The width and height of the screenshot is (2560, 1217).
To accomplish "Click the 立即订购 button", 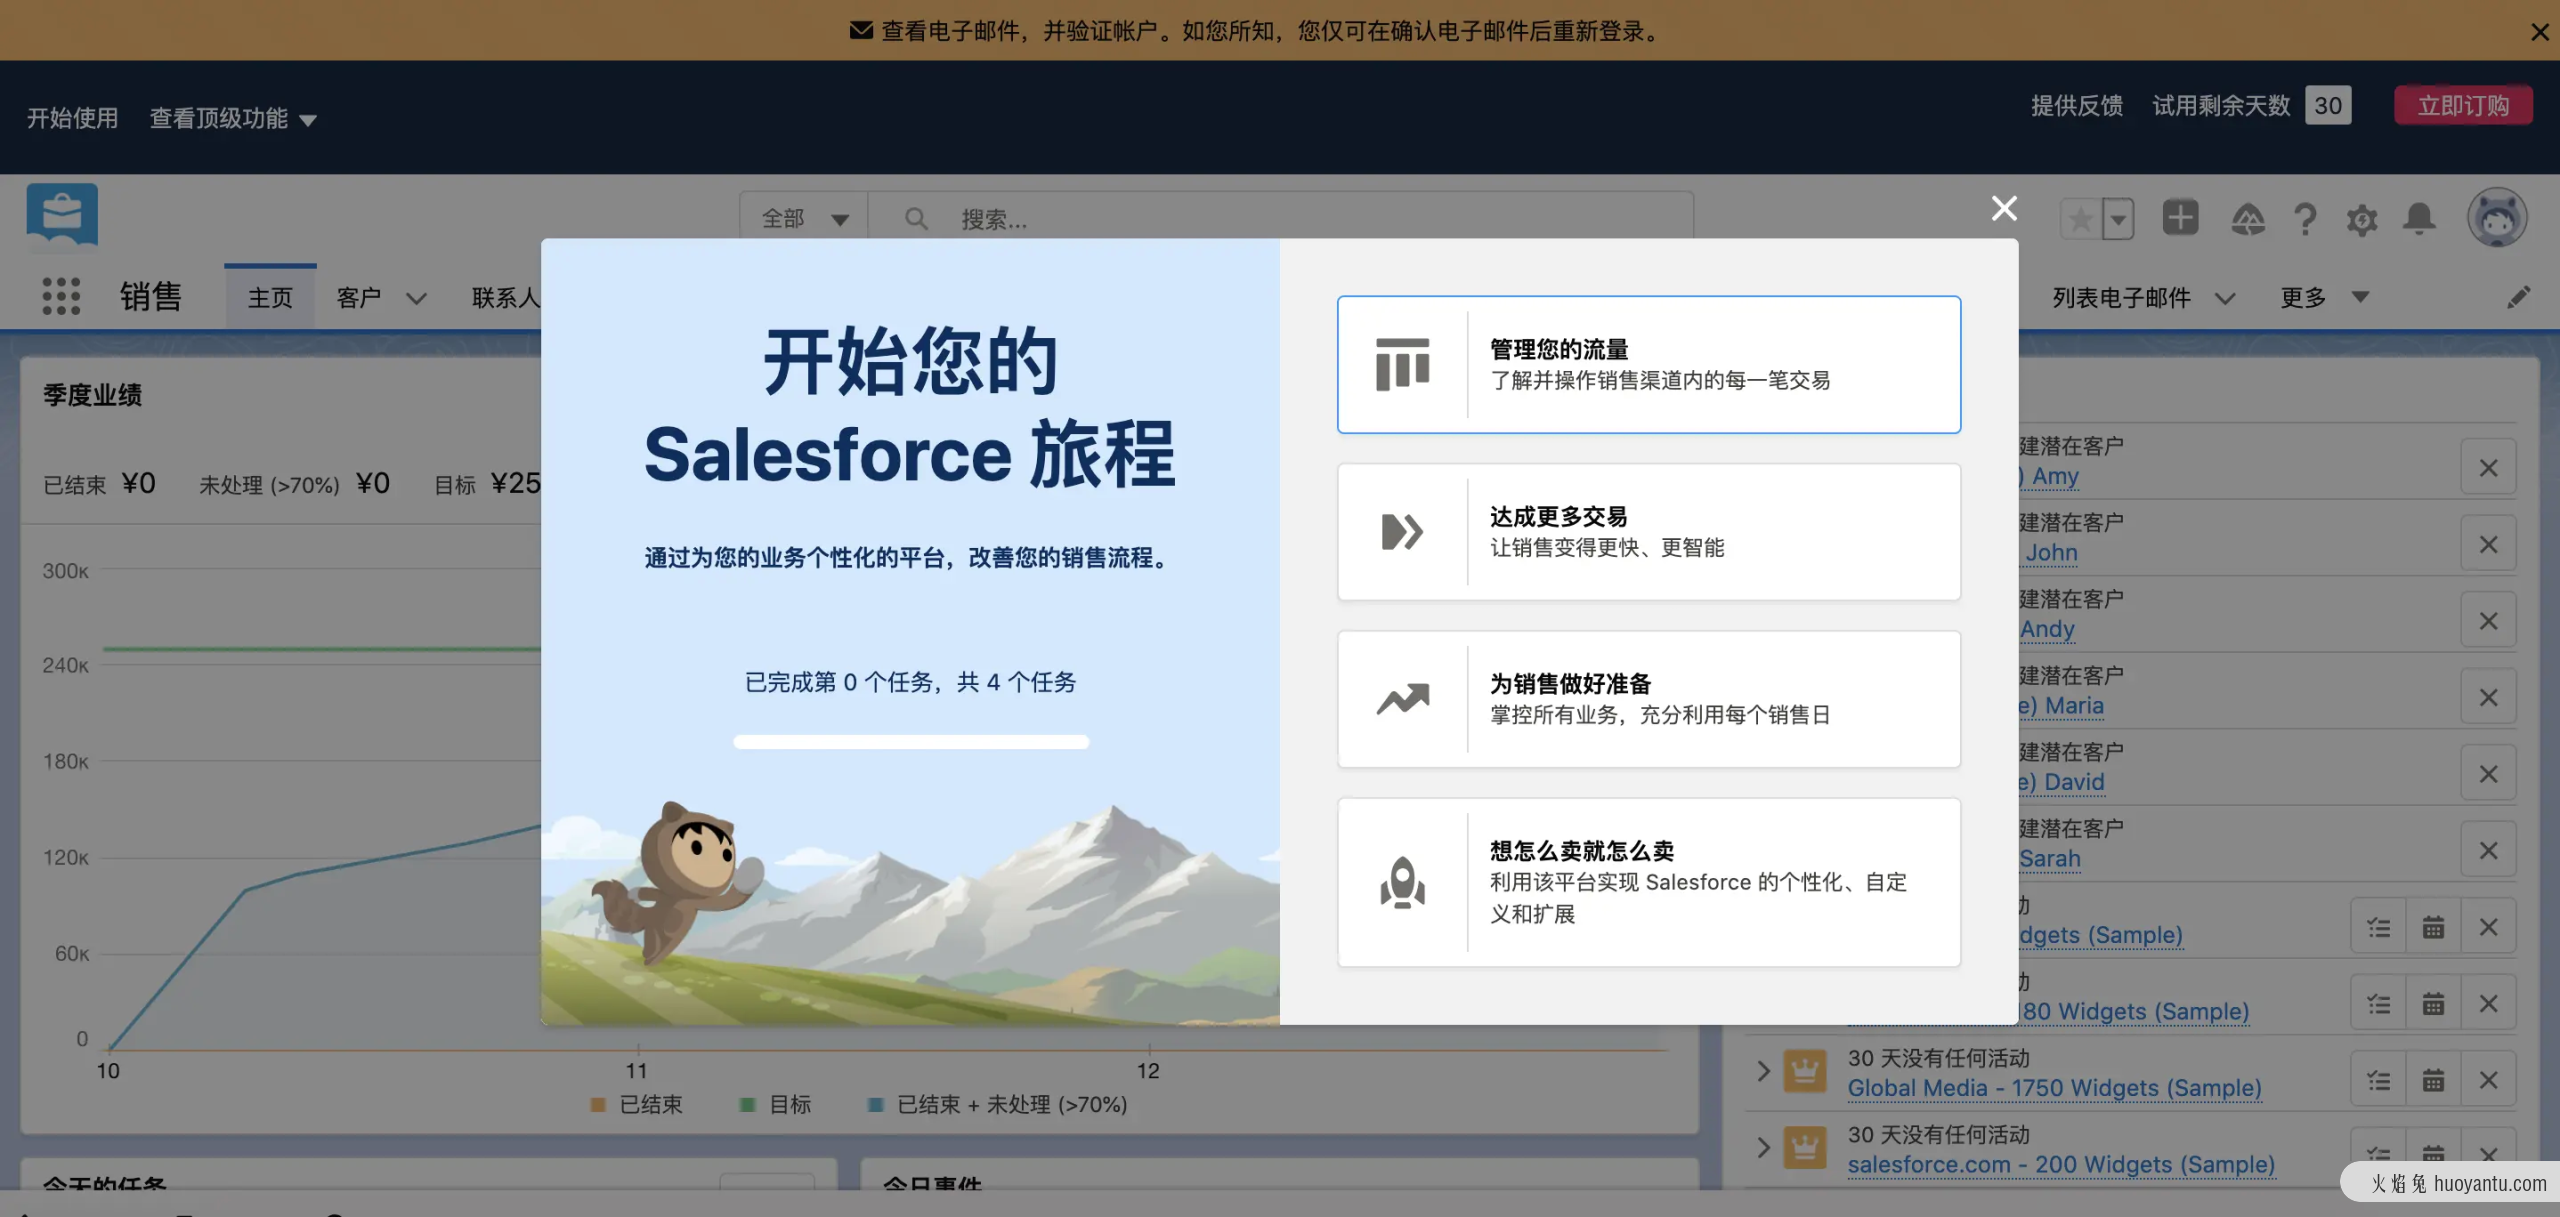I will point(2463,105).
